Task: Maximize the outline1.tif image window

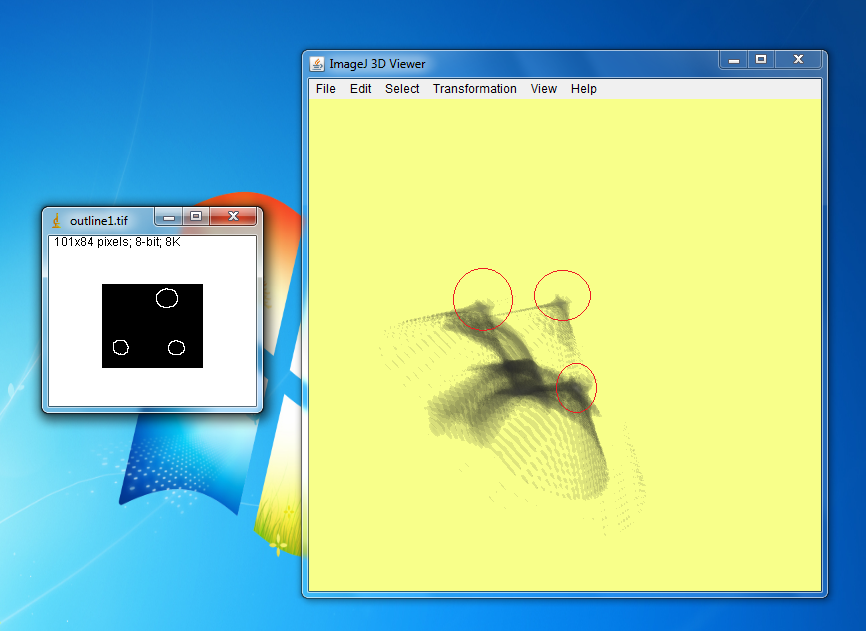Action: (x=196, y=217)
